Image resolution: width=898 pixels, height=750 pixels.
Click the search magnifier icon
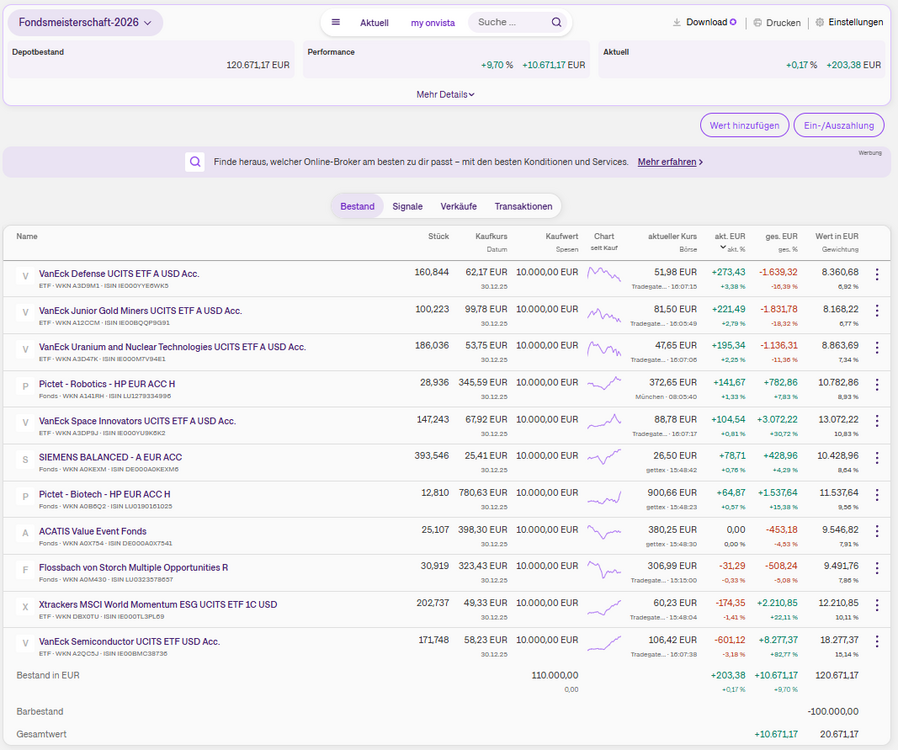556,22
